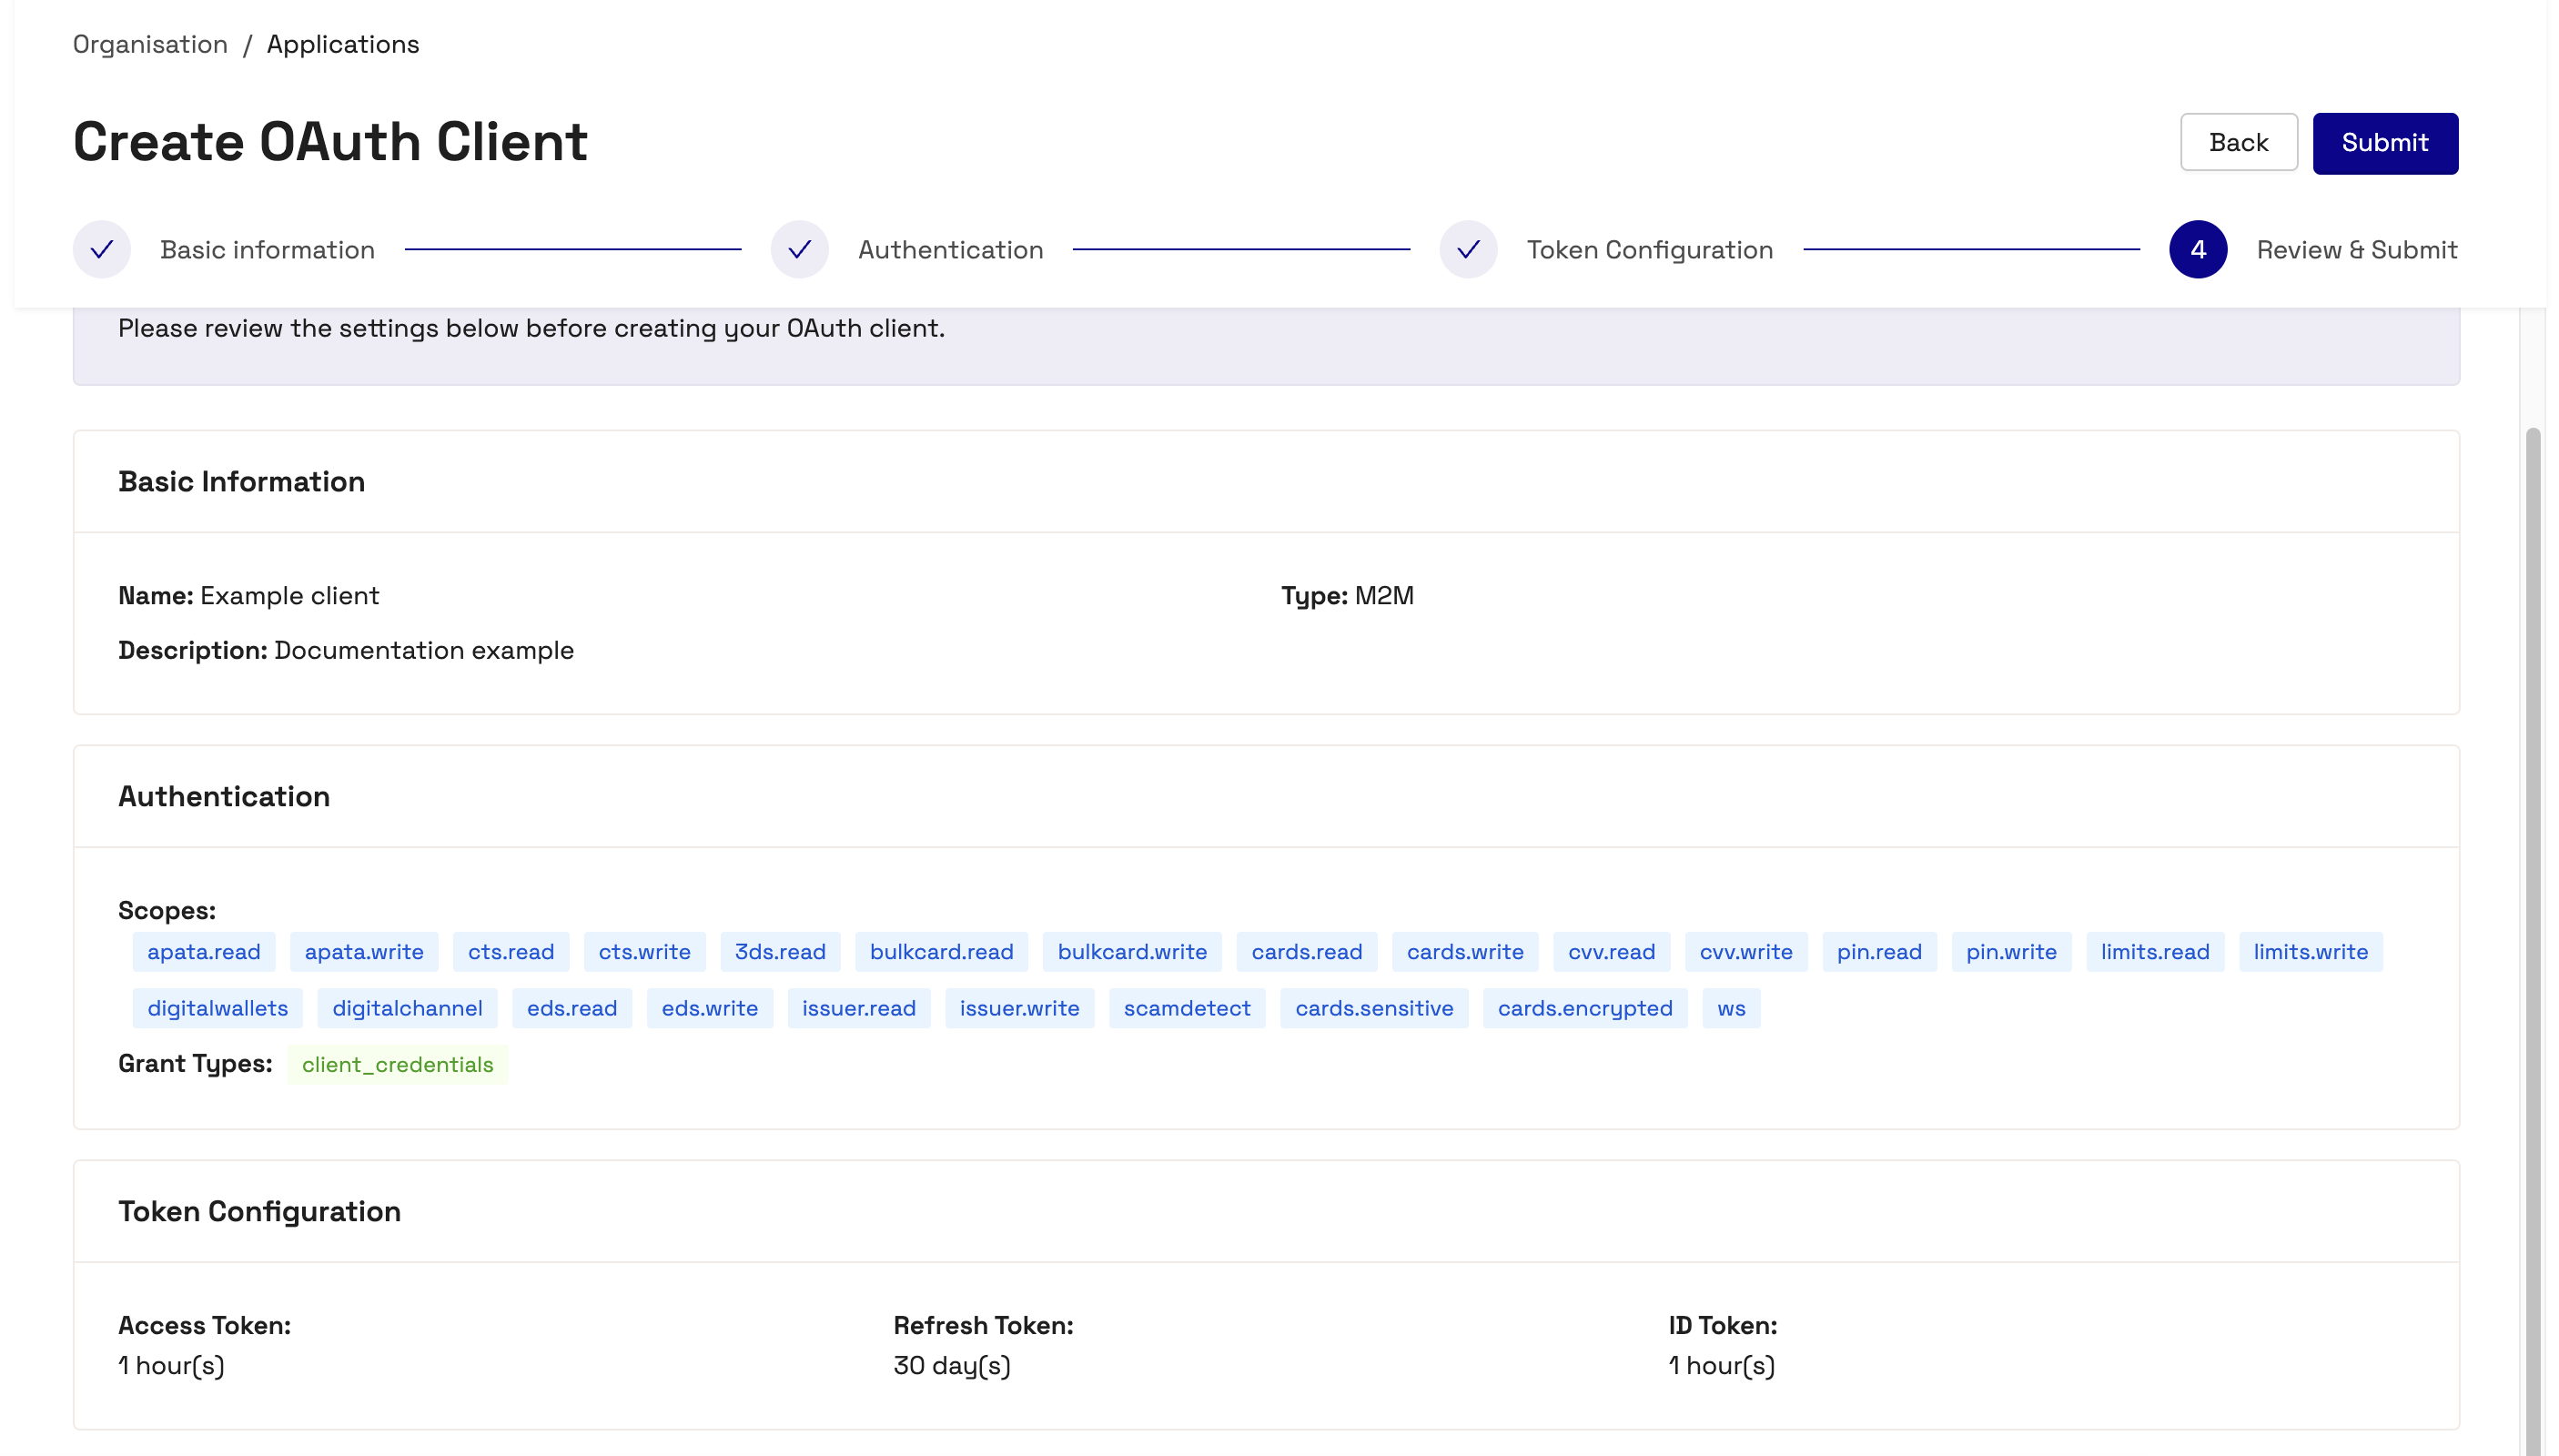Click the step 4 Review & Submit circle

pyautogui.click(x=2197, y=249)
